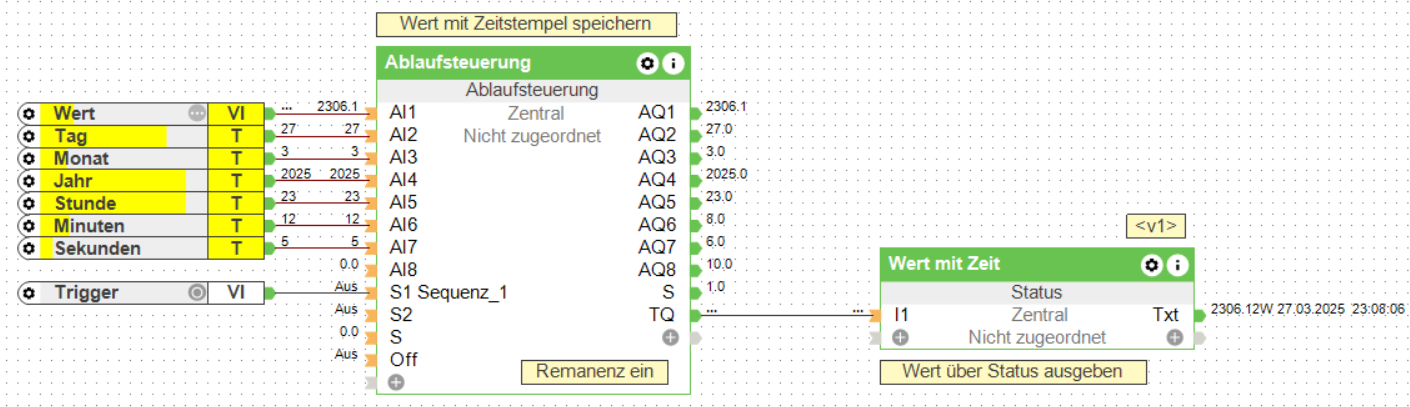1410x407 pixels.
Task: Open gear icon of Sekunden input
Action: (x=29, y=248)
